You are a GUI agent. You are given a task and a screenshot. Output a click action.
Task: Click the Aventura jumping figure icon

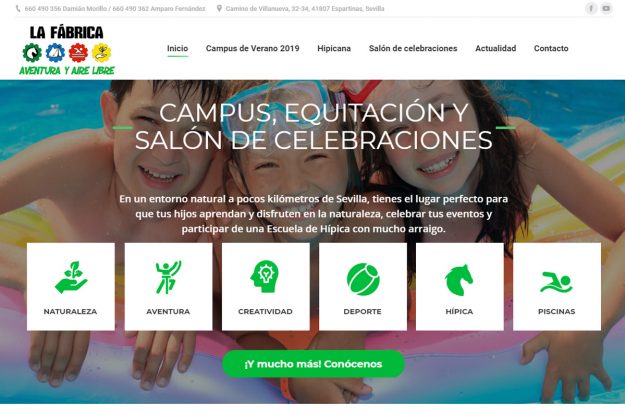click(x=168, y=277)
